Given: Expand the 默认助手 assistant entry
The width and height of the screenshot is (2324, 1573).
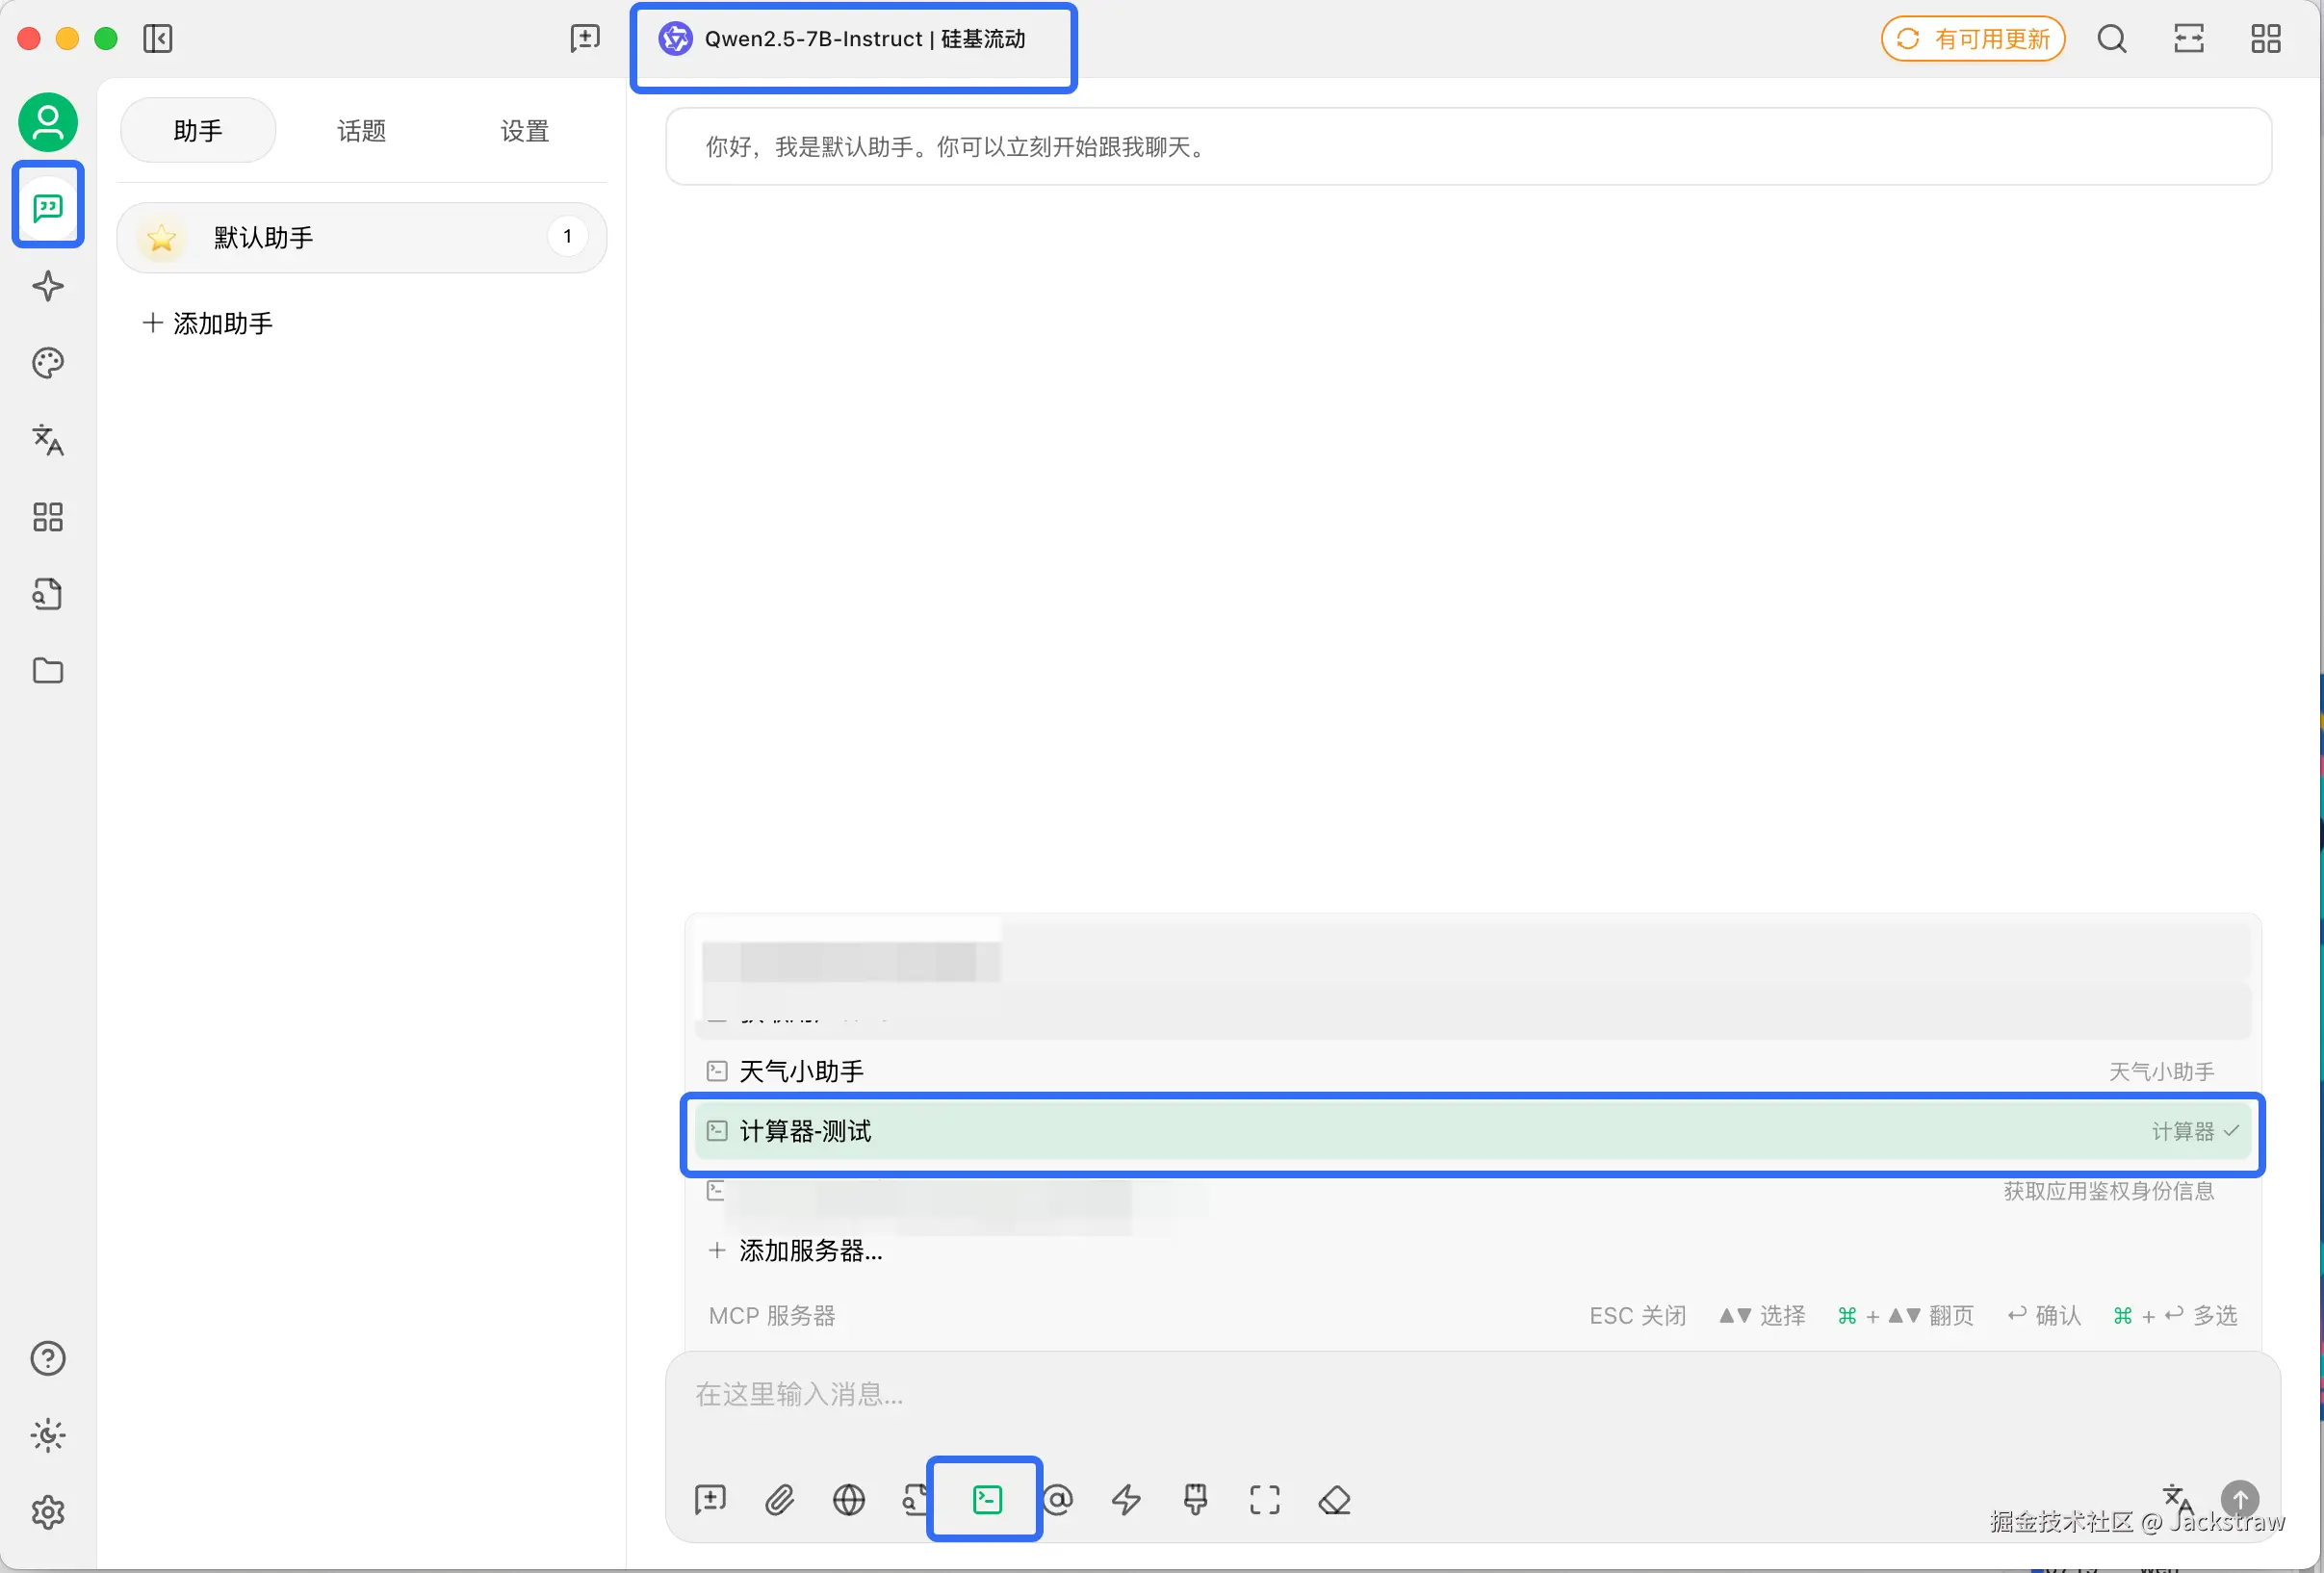Looking at the screenshot, I should point(362,238).
